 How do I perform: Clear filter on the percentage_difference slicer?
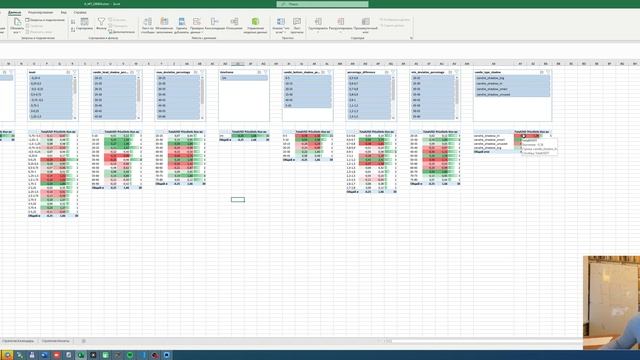(393, 72)
